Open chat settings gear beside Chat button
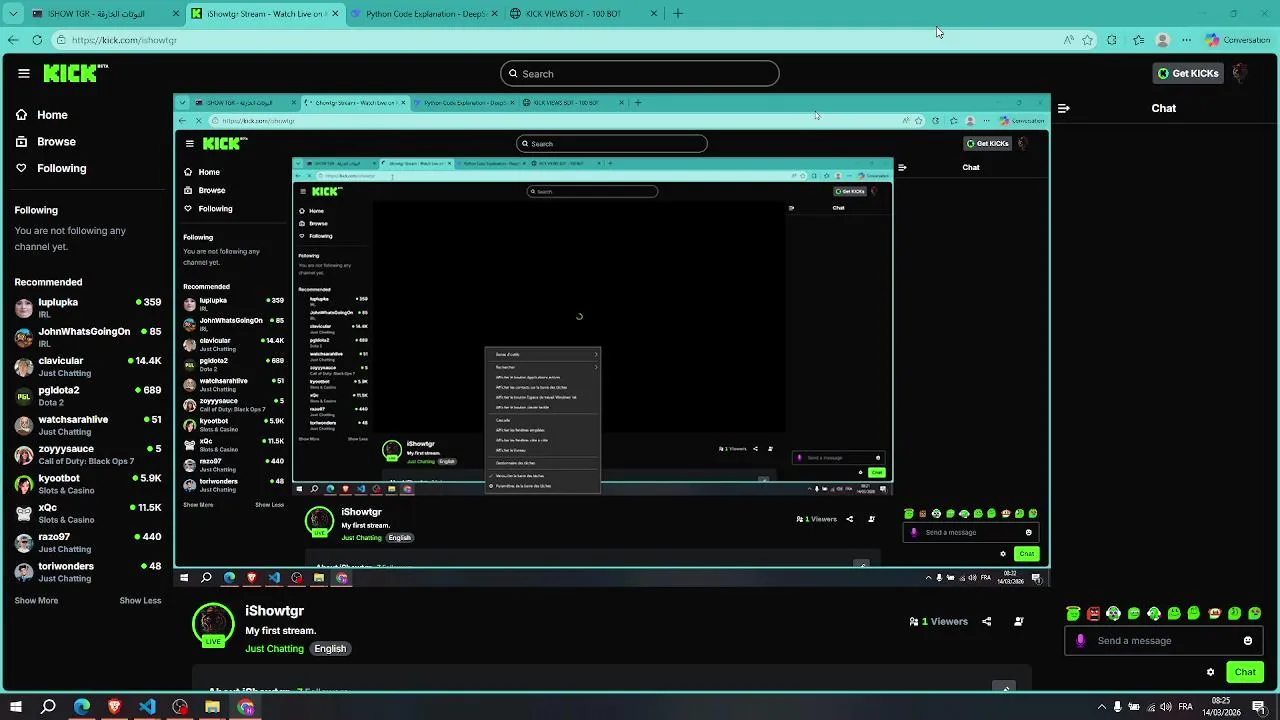Image resolution: width=1280 pixels, height=720 pixels. click(x=1210, y=672)
